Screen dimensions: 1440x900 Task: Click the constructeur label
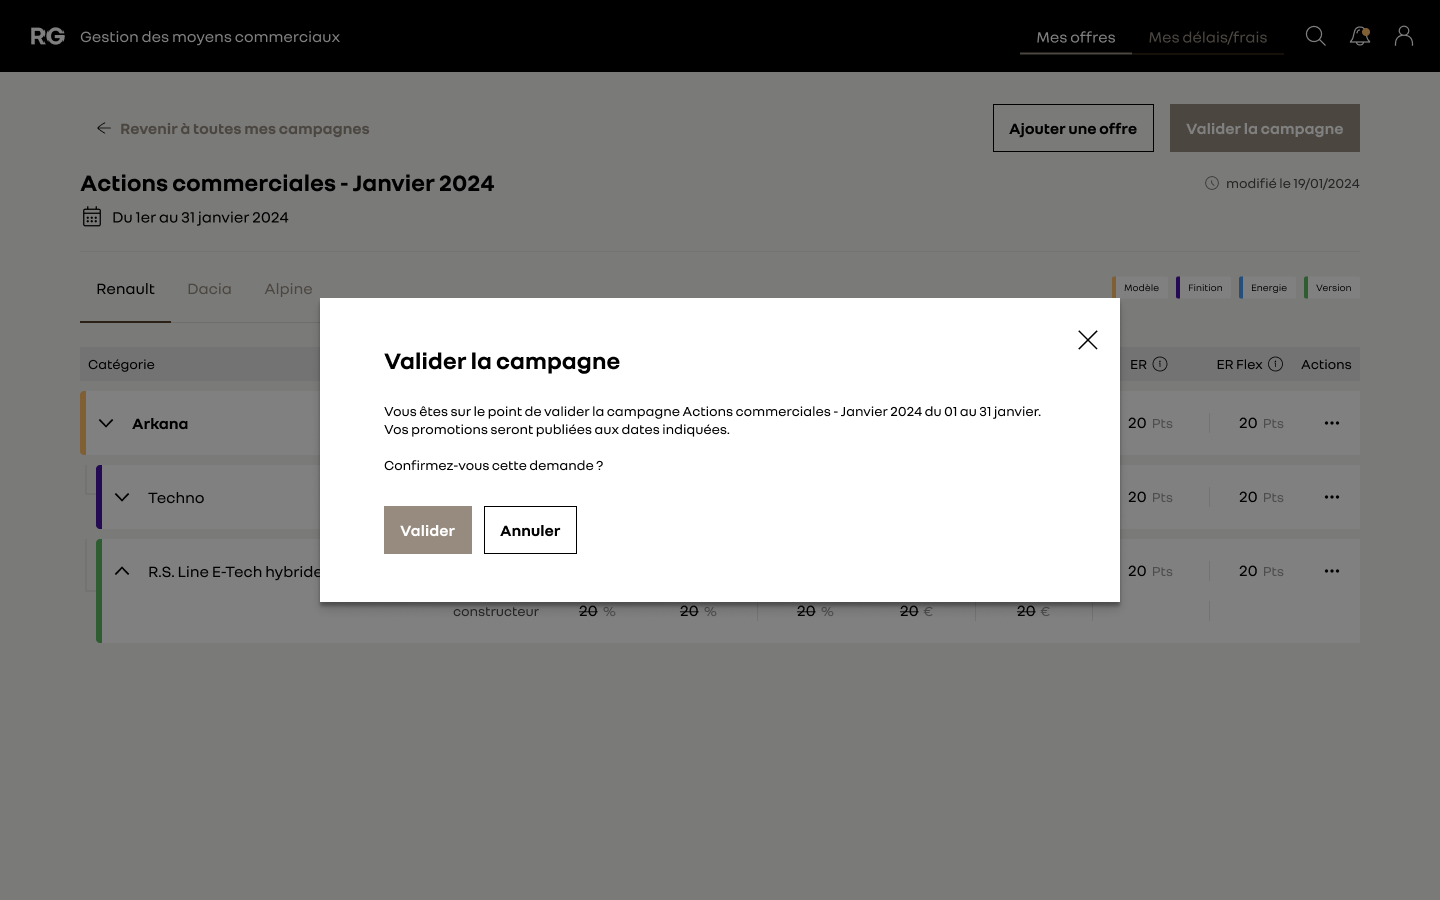(x=496, y=611)
